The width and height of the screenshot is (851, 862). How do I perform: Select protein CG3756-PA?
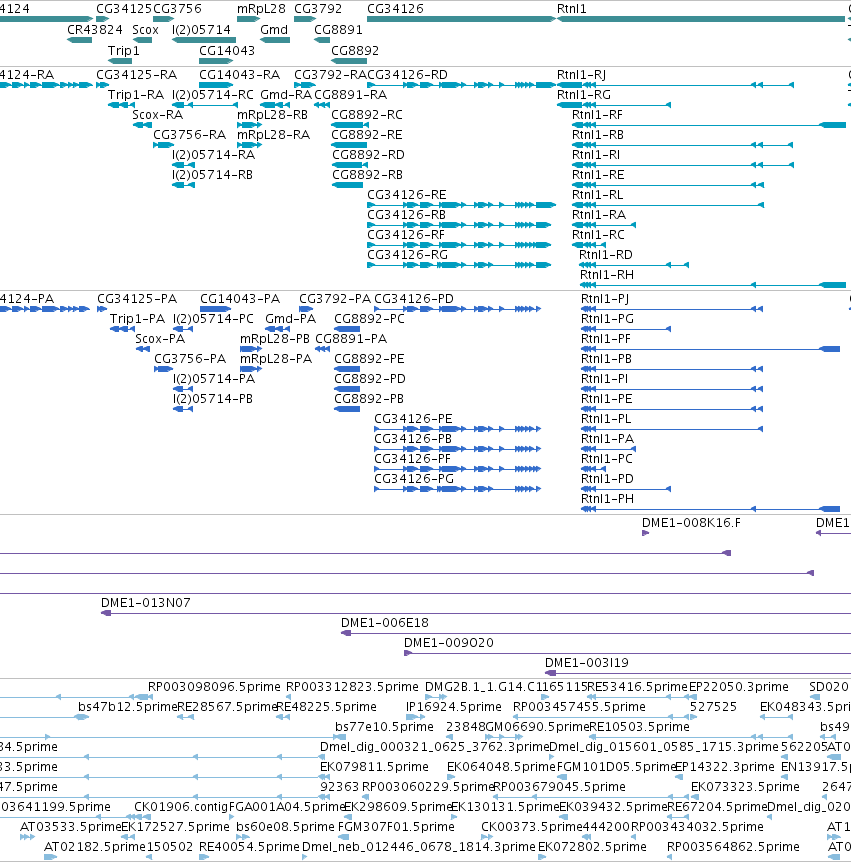[x=190, y=359]
